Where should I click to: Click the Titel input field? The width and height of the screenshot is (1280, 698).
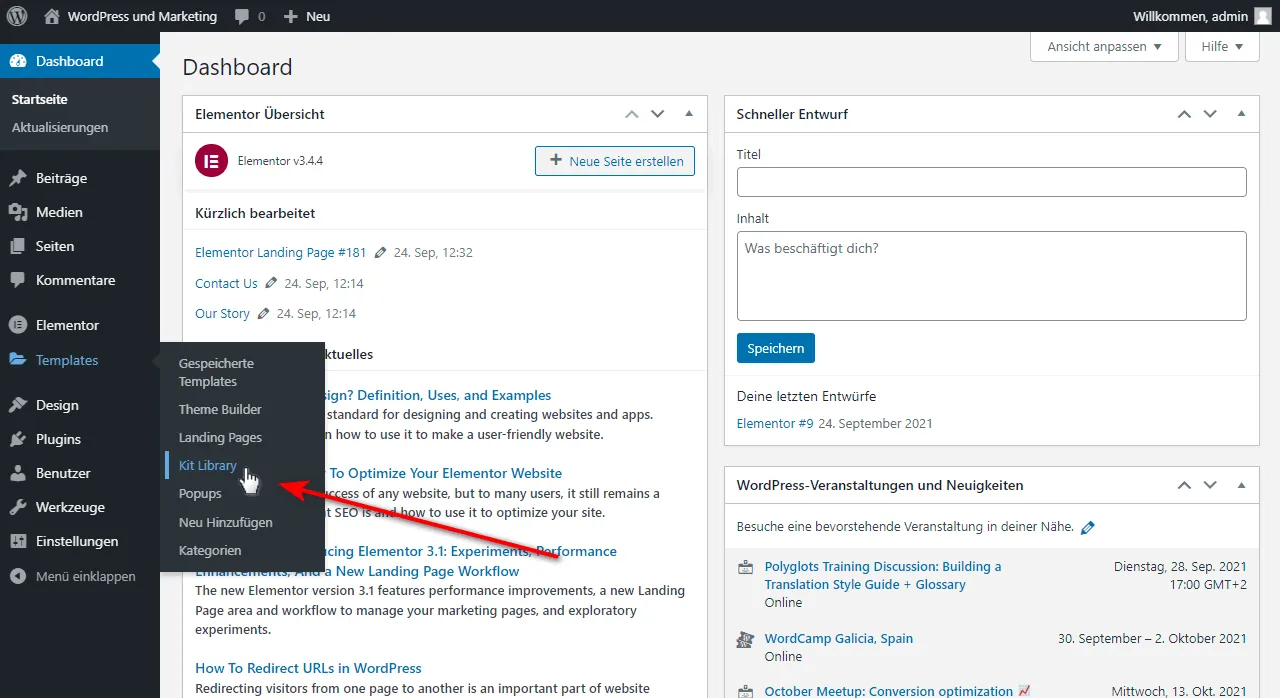click(x=992, y=182)
